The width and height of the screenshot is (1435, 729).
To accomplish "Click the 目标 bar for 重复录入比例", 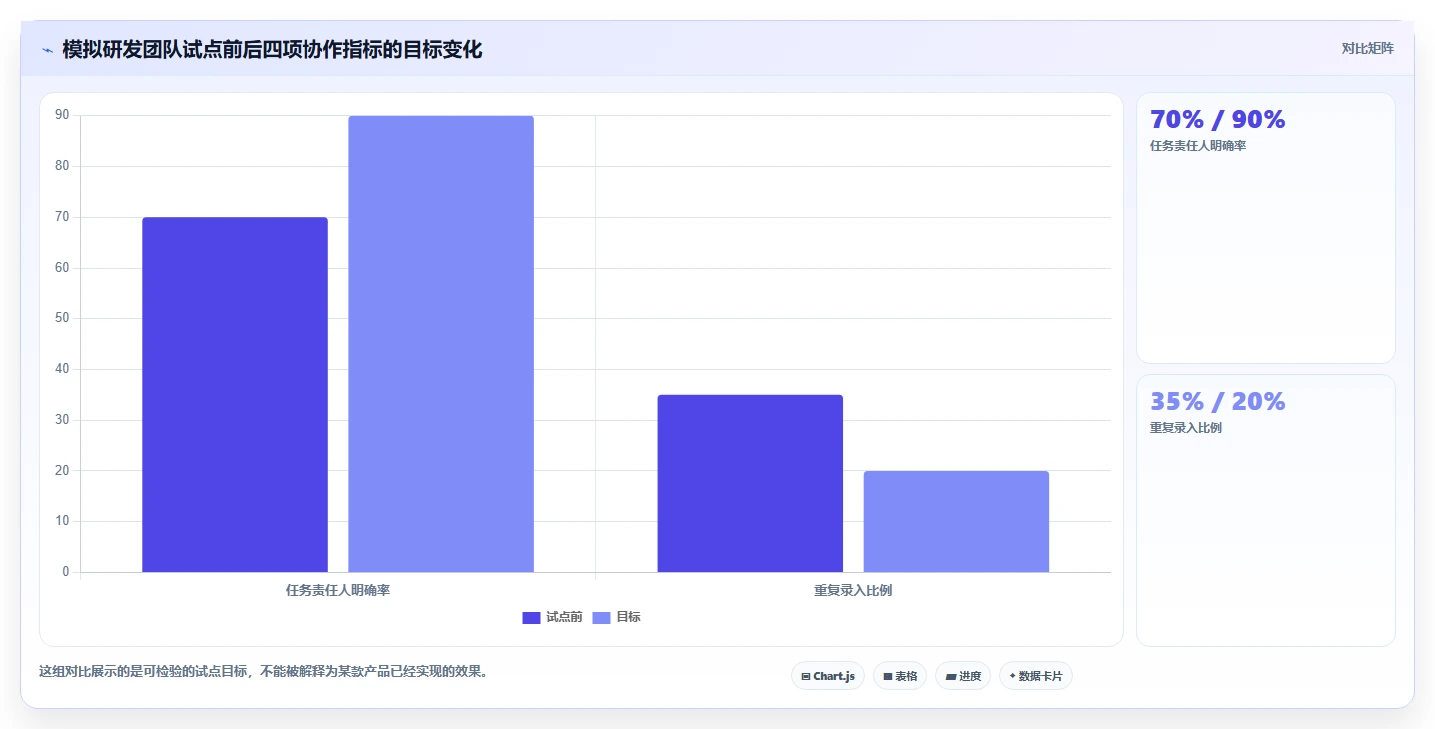I will 956,521.
